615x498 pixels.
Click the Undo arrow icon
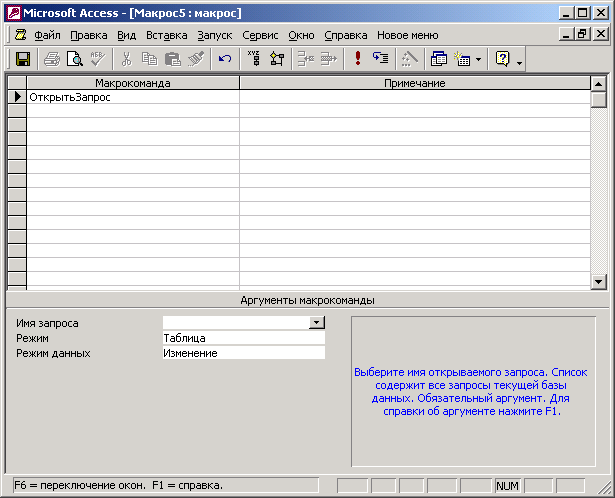[x=225, y=59]
